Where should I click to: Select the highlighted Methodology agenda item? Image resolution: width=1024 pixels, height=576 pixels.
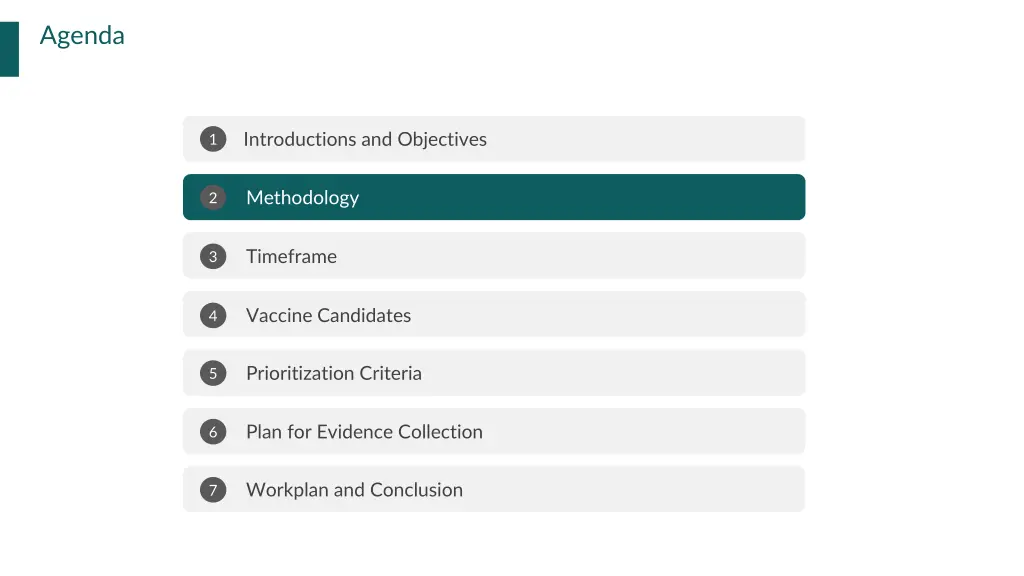pyautogui.click(x=494, y=197)
